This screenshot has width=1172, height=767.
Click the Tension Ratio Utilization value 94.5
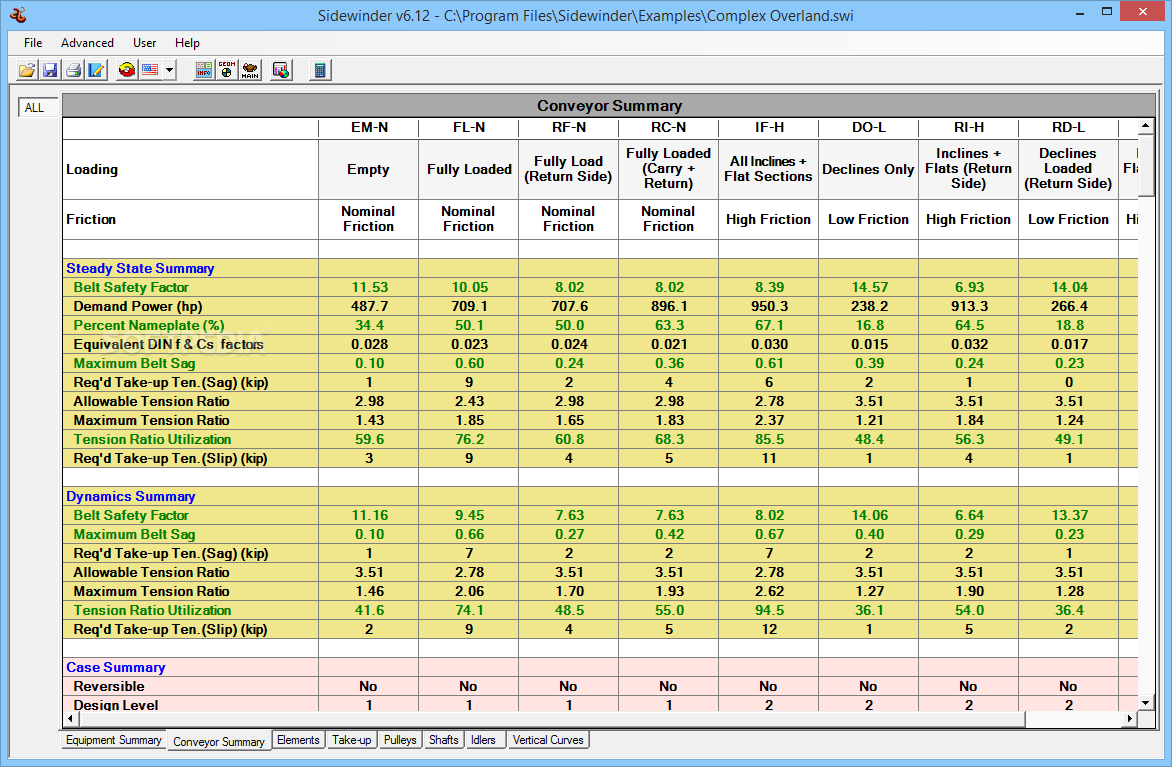(769, 611)
